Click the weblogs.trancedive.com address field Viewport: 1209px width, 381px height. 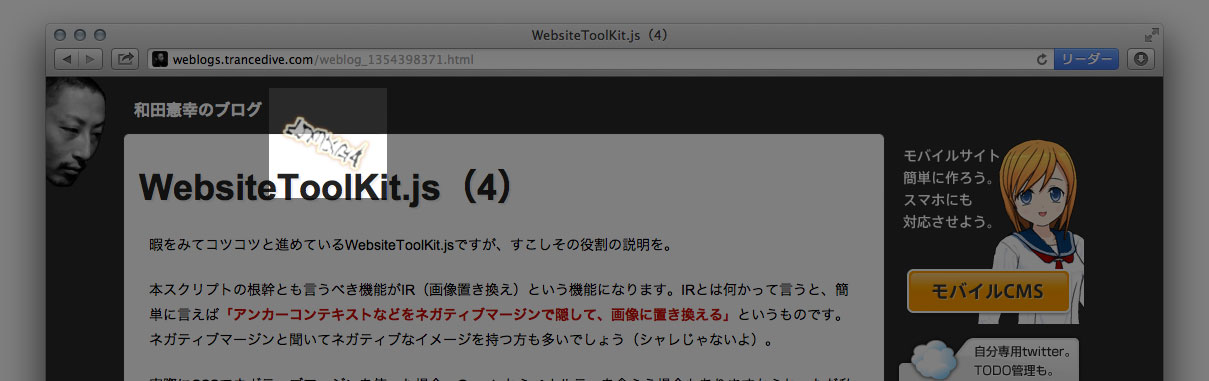coord(600,60)
